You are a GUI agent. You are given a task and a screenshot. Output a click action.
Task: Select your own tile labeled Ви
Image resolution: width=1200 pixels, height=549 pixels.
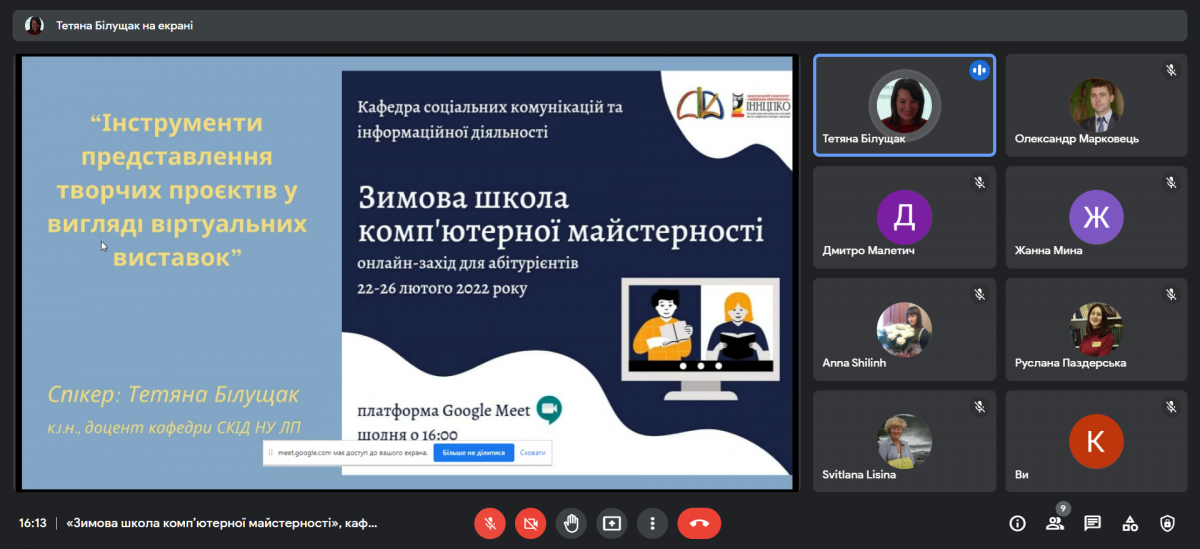tap(1096, 441)
